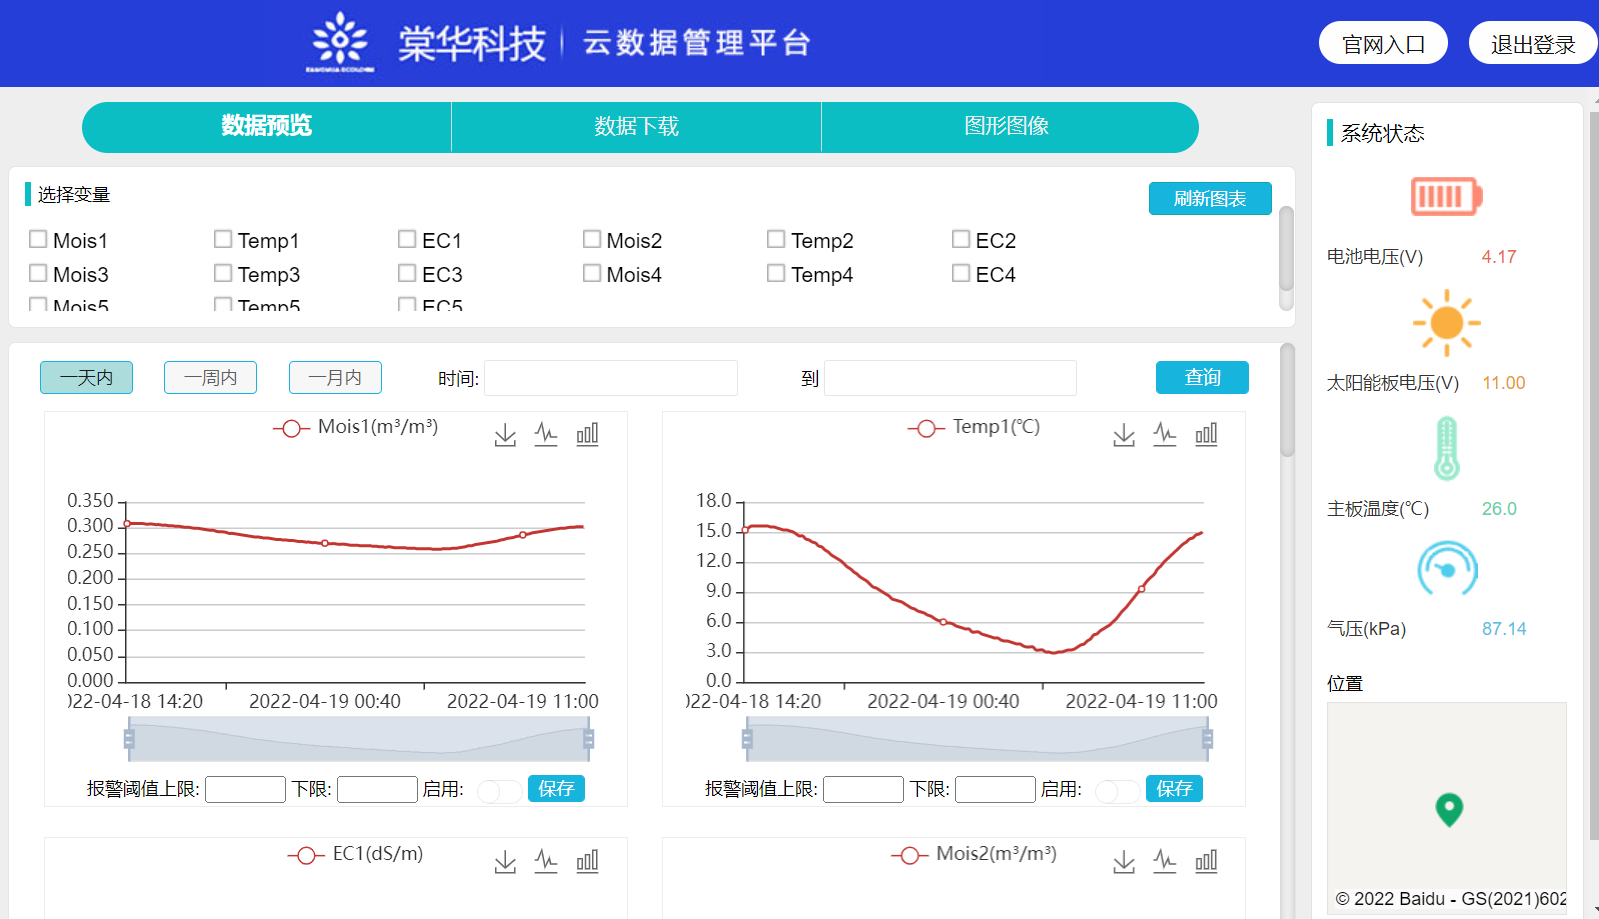Enable the Temp2 variable checkbox
This screenshot has width=1599, height=919.
(776, 239)
